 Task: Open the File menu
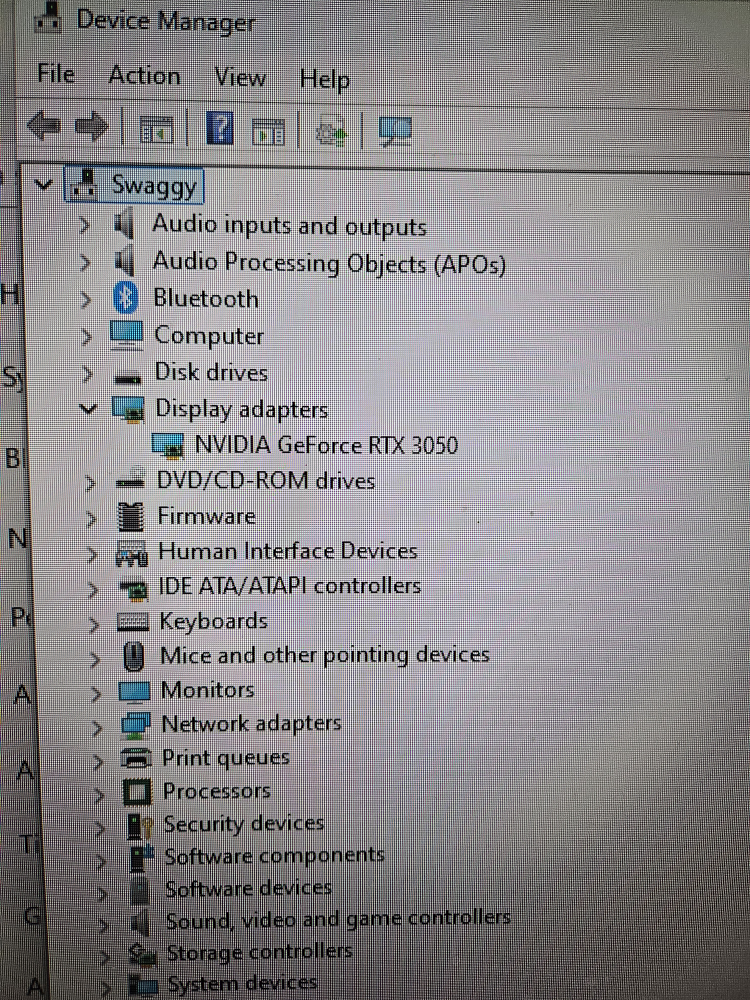click(56, 74)
